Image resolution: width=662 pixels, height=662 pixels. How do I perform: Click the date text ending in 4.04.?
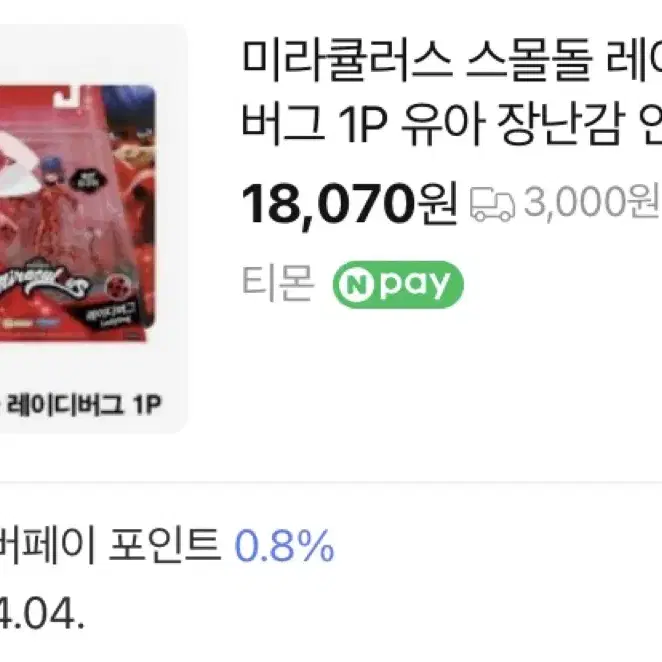(x=41, y=615)
